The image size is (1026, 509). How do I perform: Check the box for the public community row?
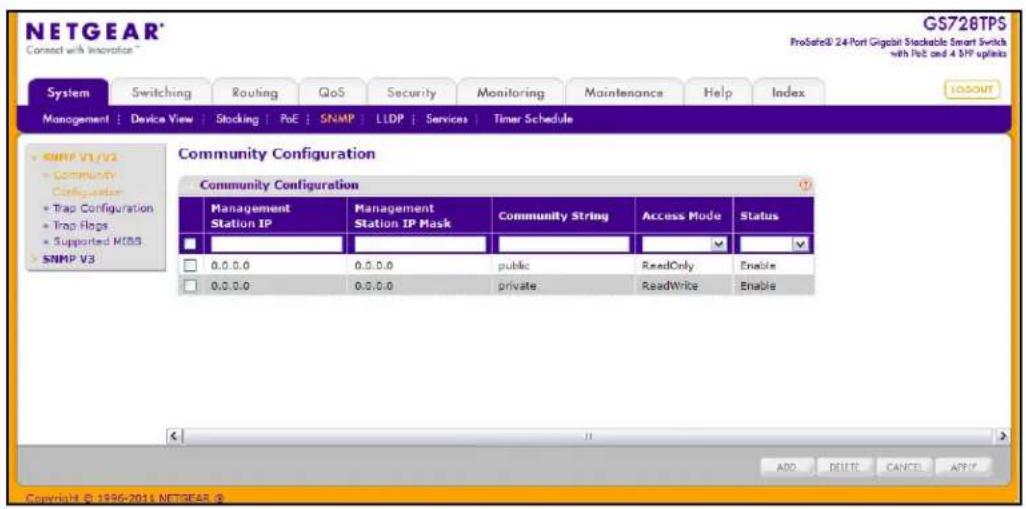[x=190, y=266]
